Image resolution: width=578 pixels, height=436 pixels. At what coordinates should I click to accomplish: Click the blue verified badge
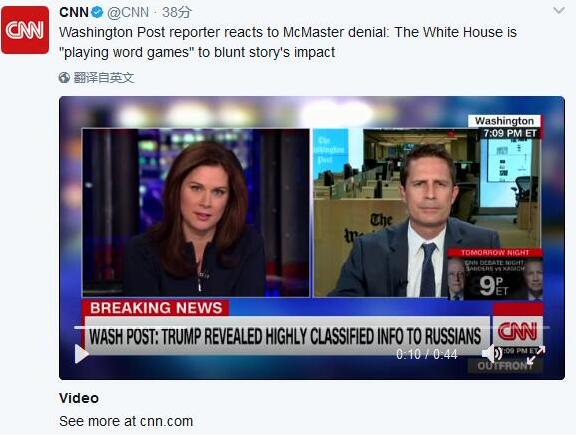point(97,13)
